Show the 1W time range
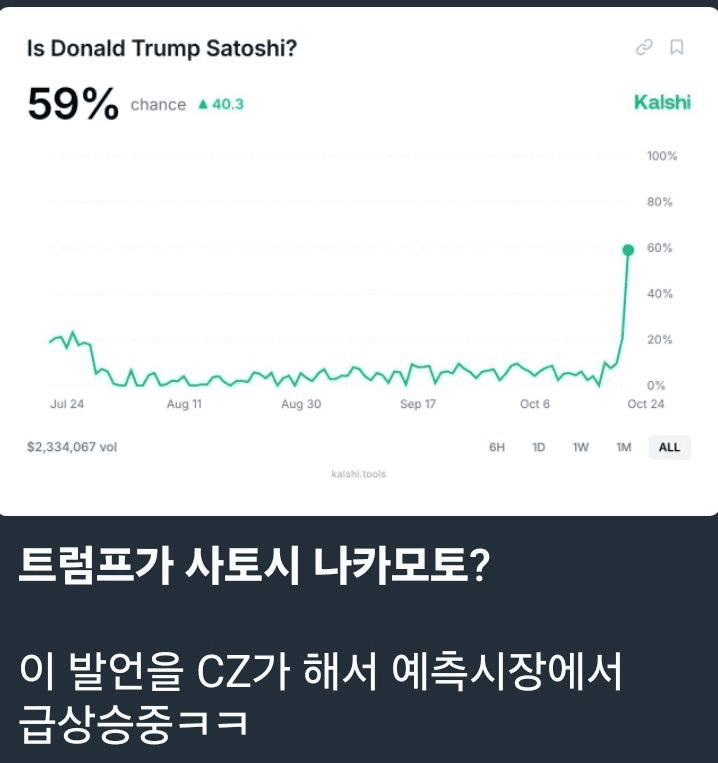The height and width of the screenshot is (763, 718). click(580, 447)
